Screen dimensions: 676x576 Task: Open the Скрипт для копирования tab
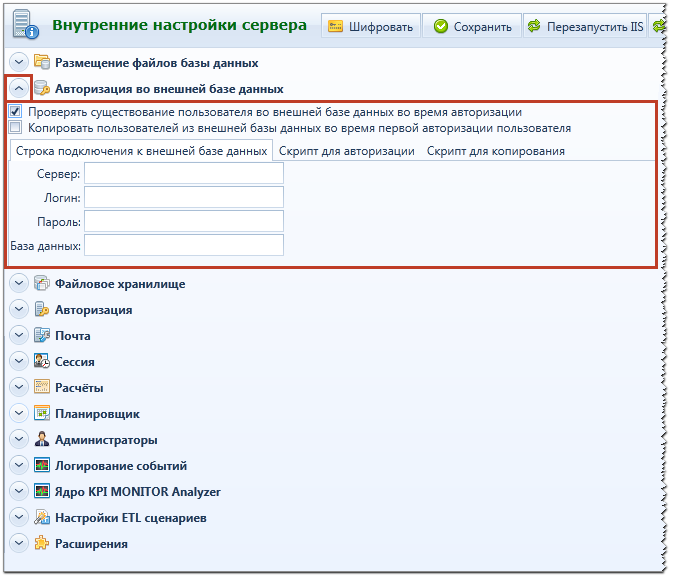(x=496, y=151)
